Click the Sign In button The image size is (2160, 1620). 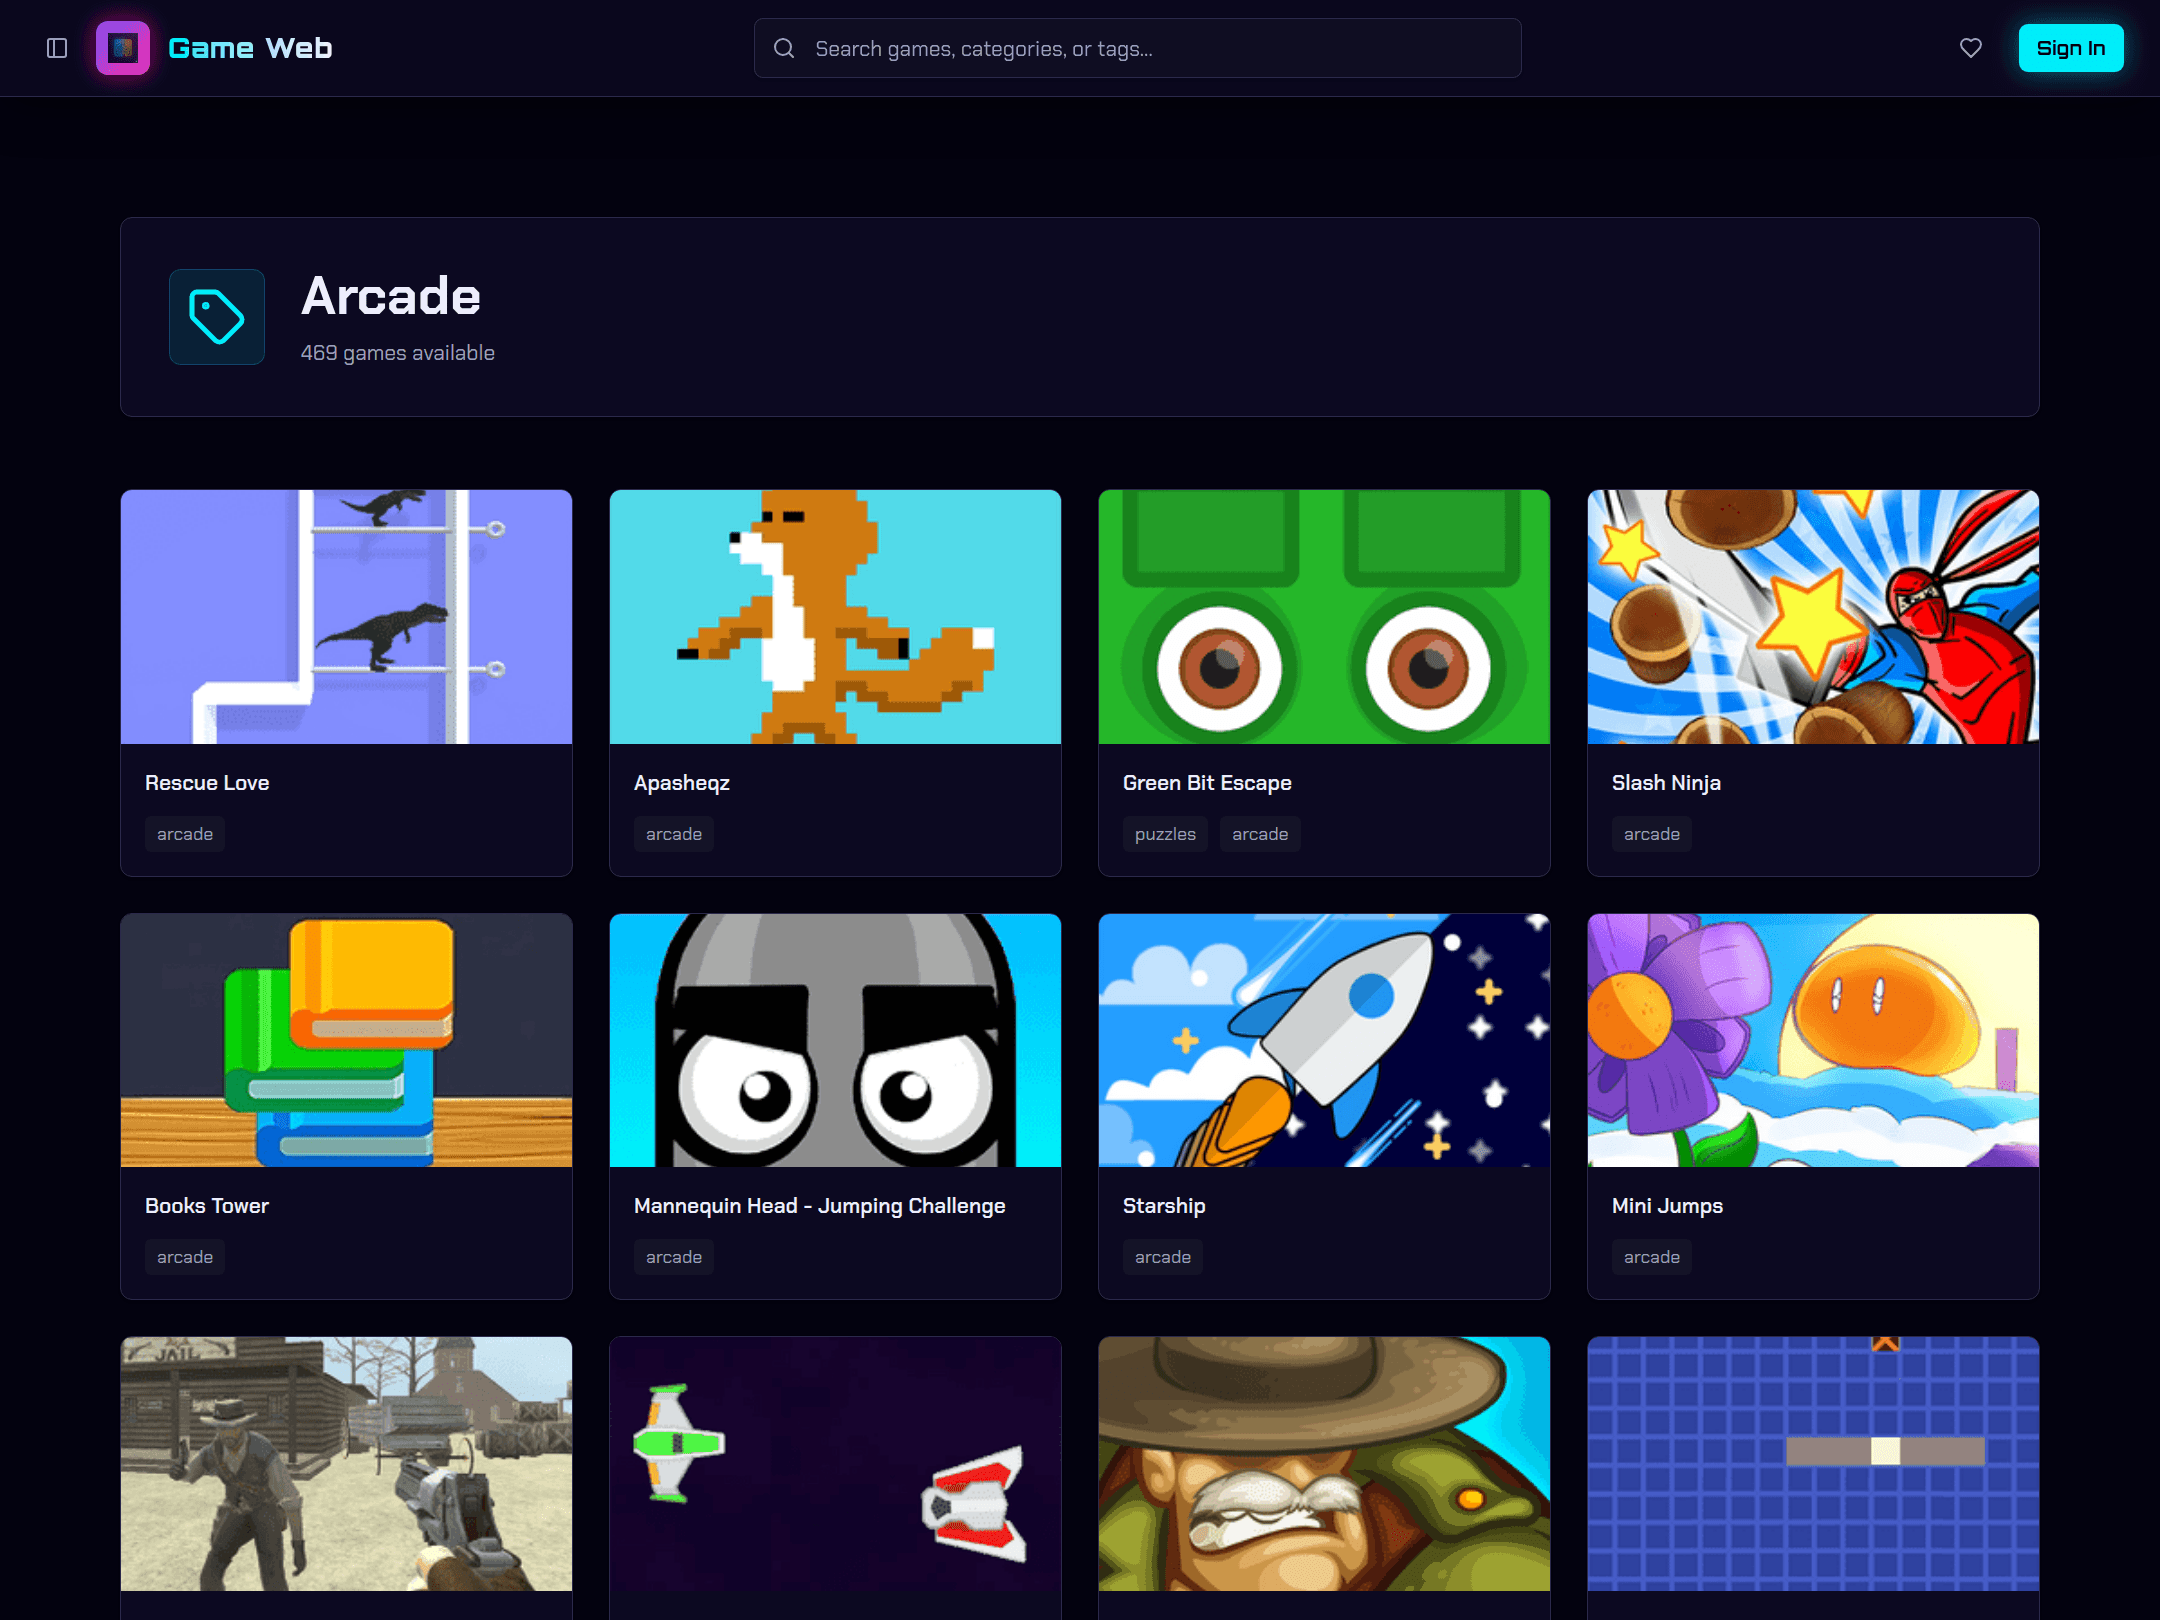click(2070, 48)
